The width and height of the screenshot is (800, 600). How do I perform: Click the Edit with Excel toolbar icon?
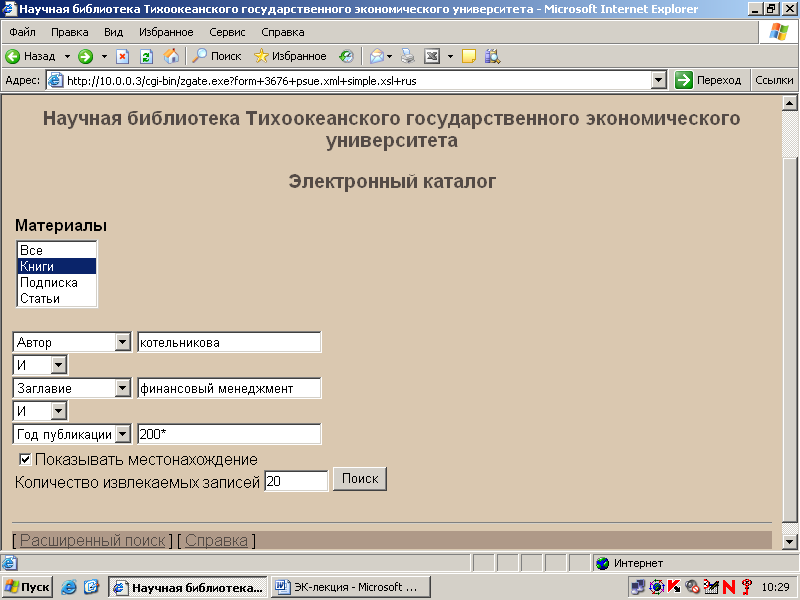pos(432,56)
